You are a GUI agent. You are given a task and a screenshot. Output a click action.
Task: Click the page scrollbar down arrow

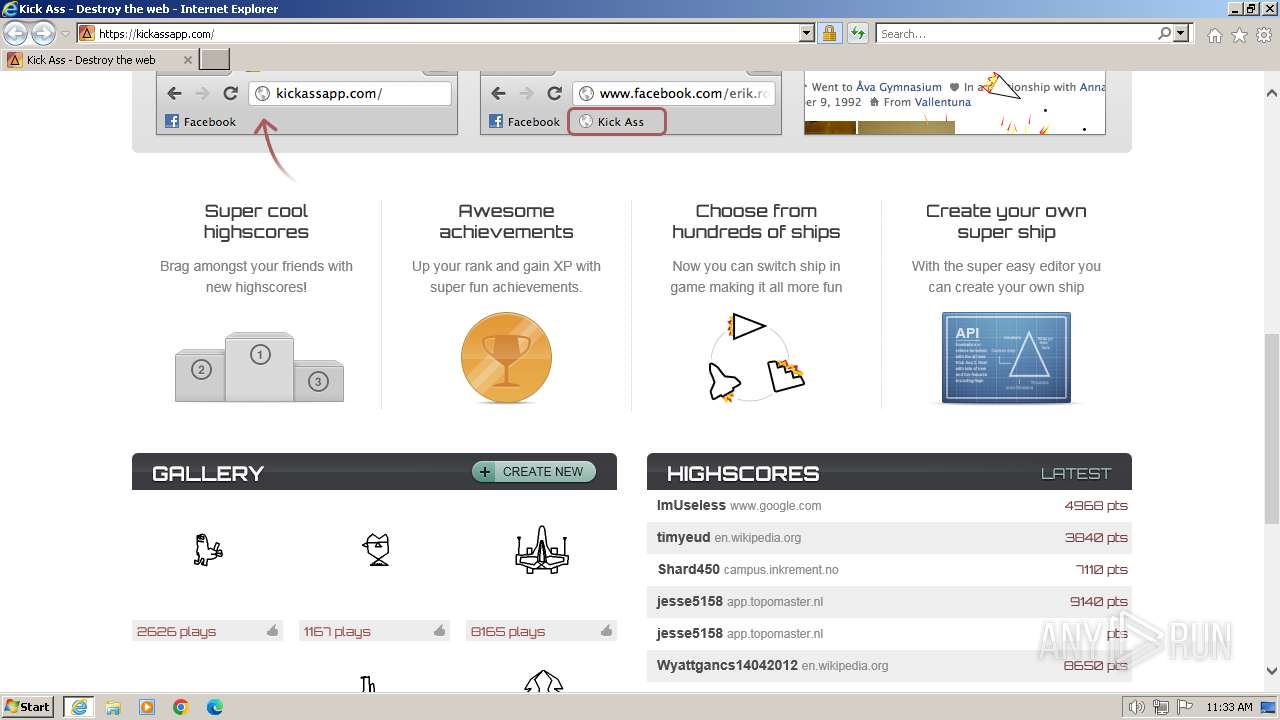(1271, 671)
